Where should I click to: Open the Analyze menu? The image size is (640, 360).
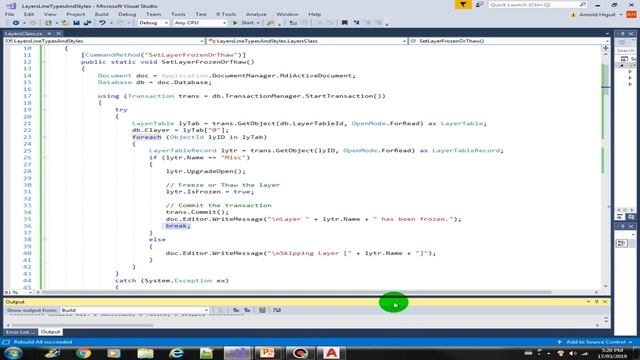256,14
